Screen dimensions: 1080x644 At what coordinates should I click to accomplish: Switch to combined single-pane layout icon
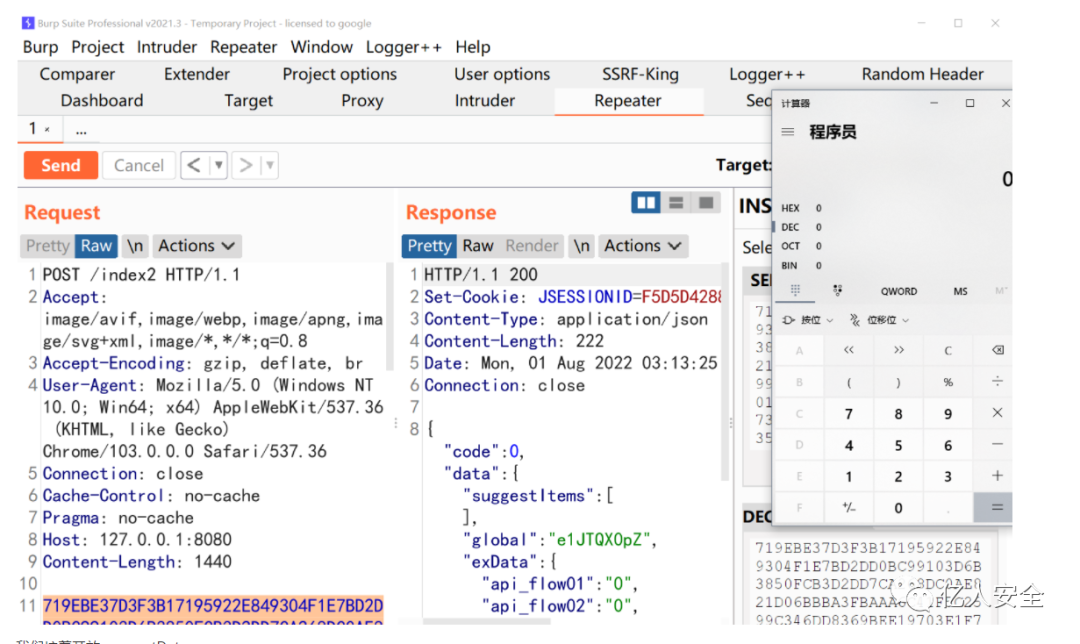click(706, 202)
